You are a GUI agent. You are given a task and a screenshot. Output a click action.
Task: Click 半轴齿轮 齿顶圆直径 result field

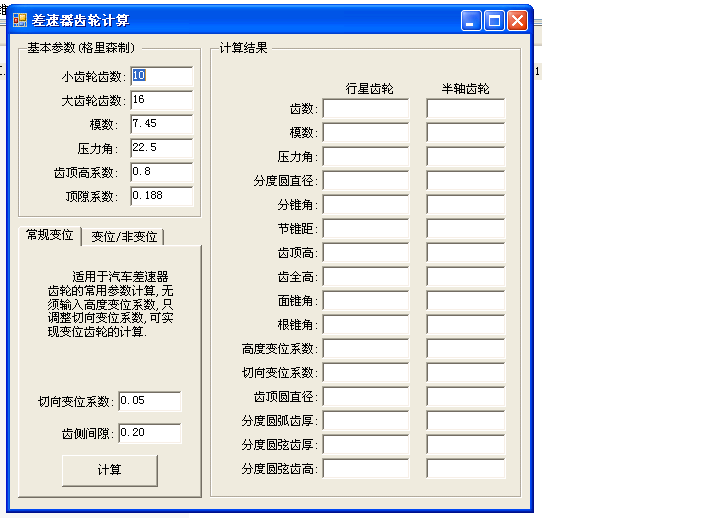466,397
